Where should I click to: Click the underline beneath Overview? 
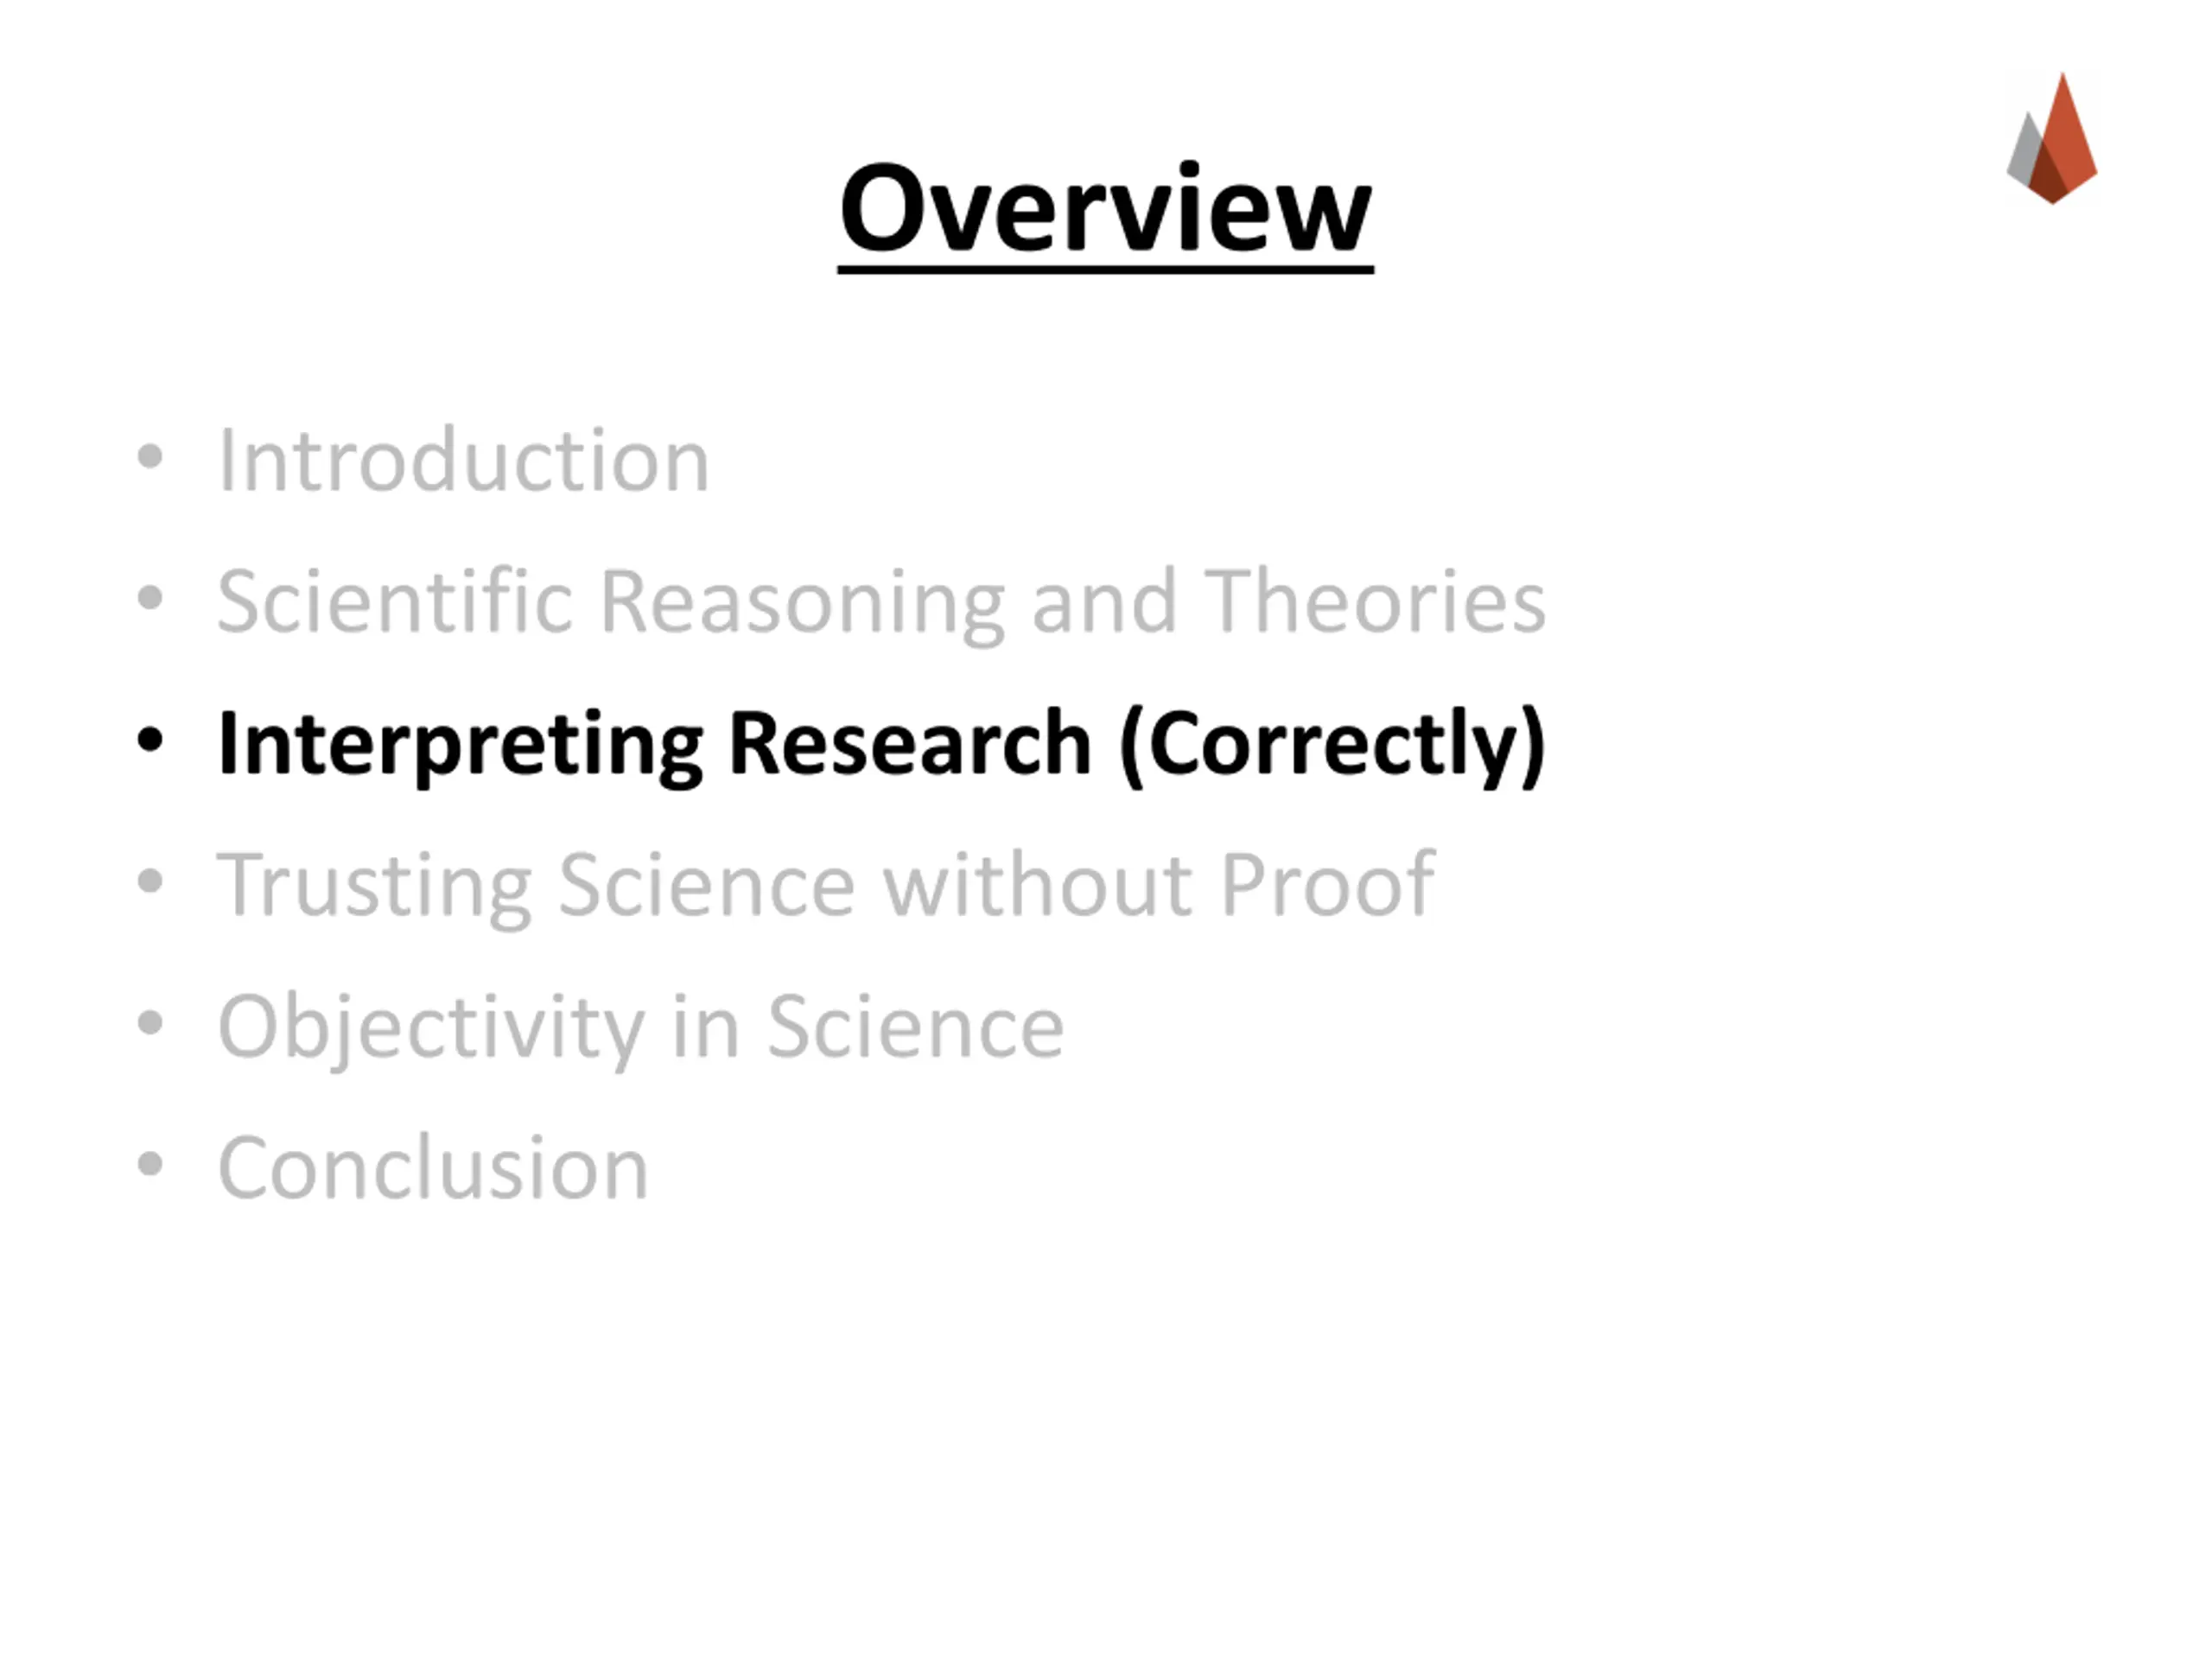(1105, 268)
